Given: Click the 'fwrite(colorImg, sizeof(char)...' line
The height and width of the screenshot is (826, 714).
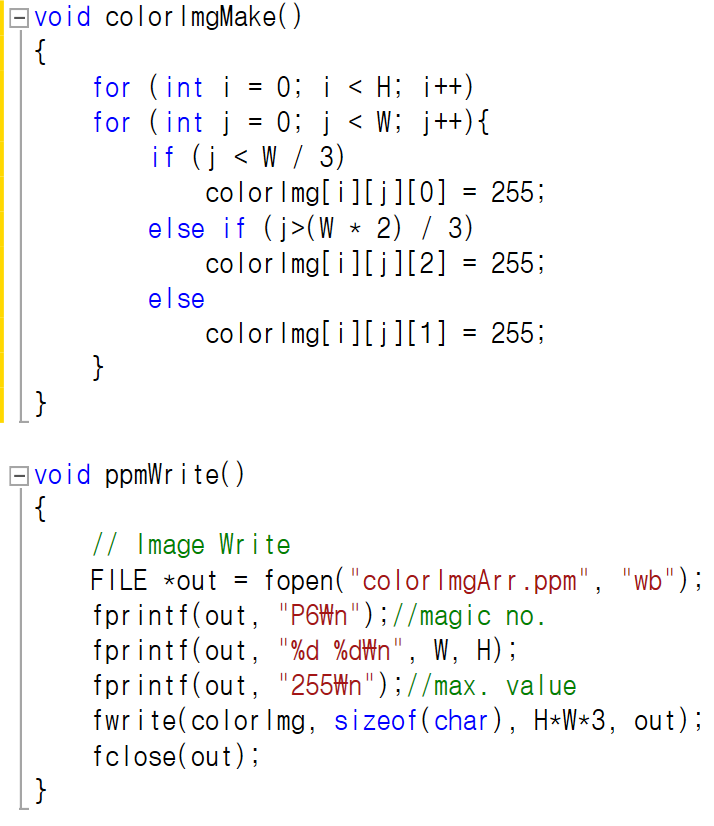Looking at the screenshot, I should point(398,721).
